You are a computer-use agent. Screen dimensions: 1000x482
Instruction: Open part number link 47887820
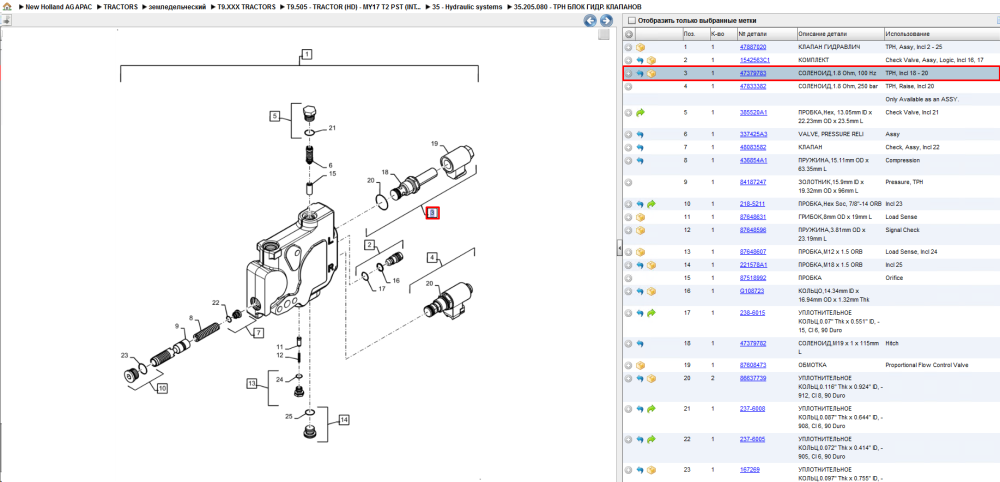click(x=753, y=47)
